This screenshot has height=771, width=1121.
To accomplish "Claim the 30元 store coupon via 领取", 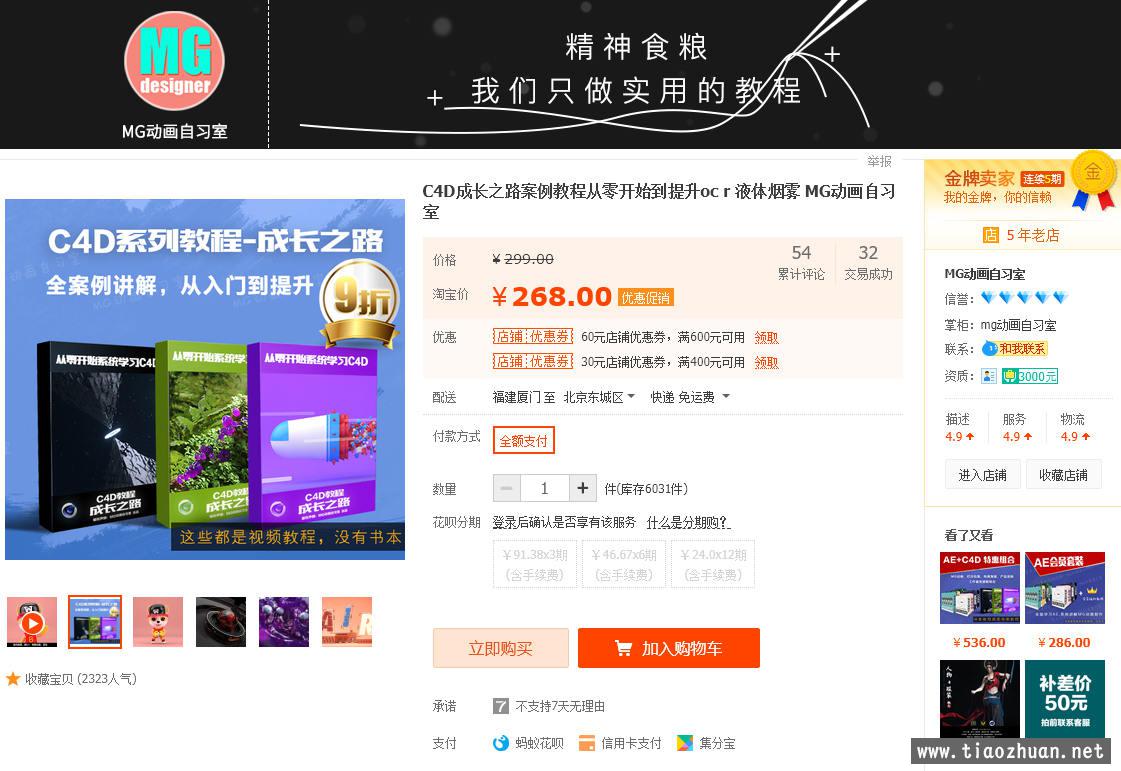I will coord(766,363).
